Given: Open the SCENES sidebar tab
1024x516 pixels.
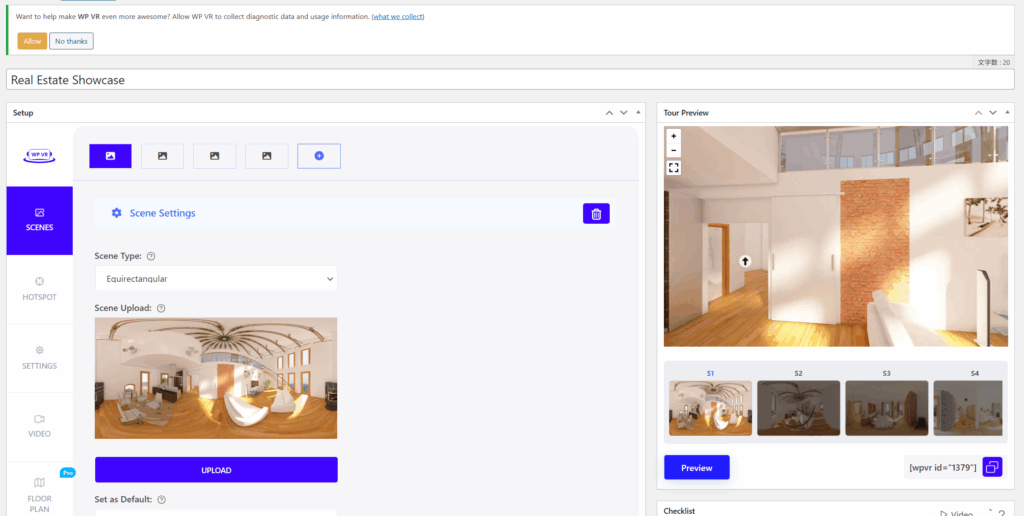Looking at the screenshot, I should [x=40, y=220].
